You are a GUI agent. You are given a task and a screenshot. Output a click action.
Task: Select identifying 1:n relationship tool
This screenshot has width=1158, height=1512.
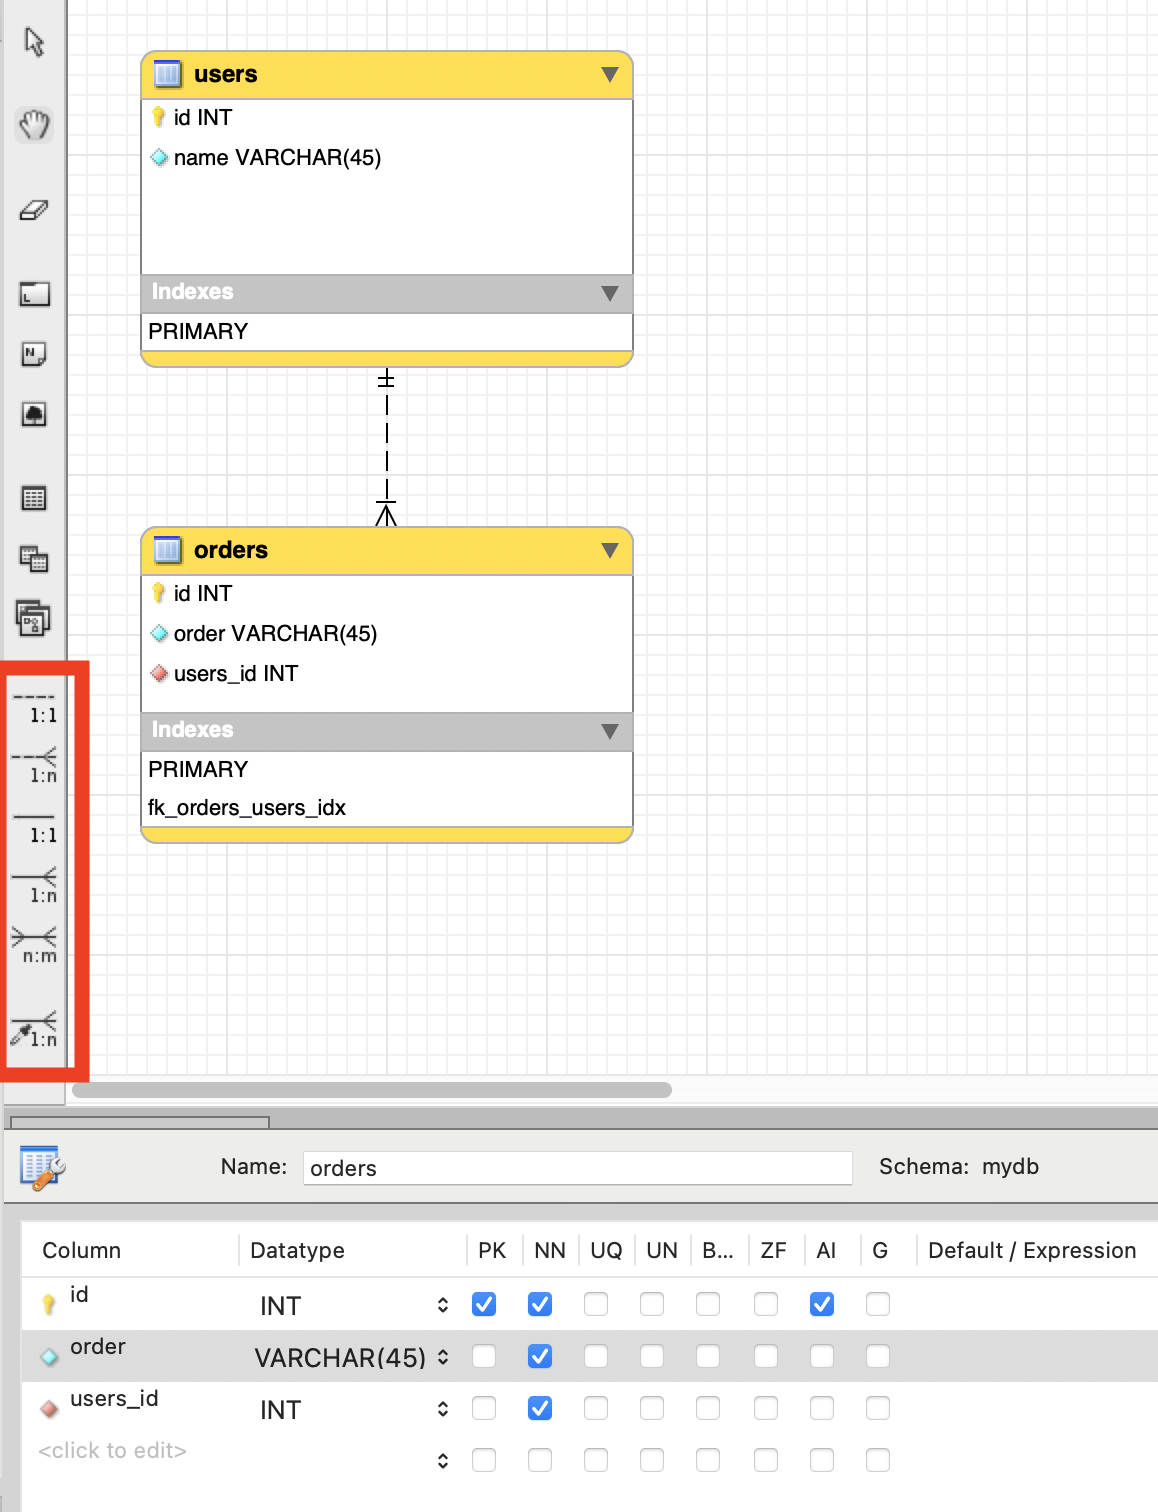[x=36, y=886]
